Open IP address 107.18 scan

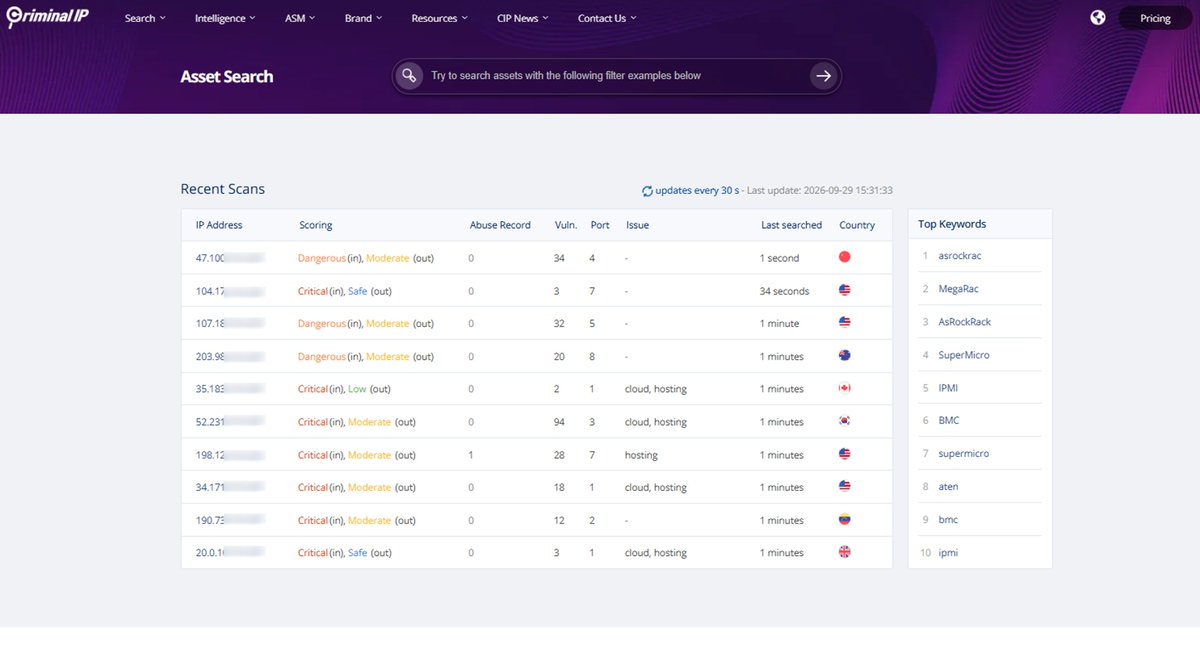pyautogui.click(x=229, y=323)
